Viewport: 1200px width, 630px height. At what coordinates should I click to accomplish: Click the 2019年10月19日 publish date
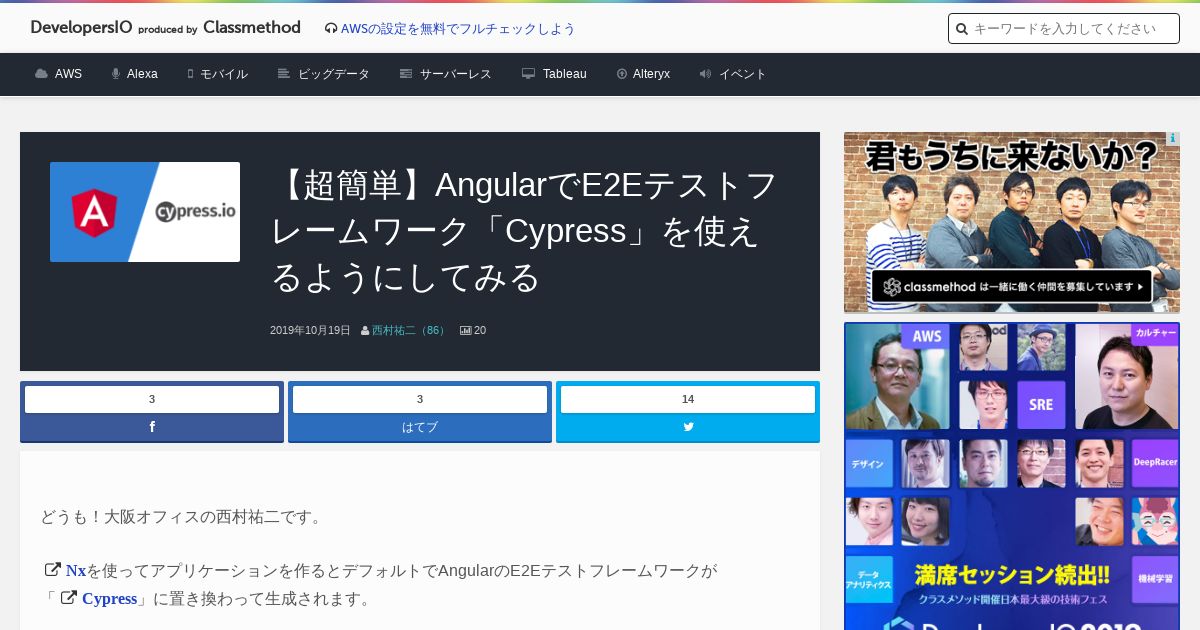[x=310, y=330]
